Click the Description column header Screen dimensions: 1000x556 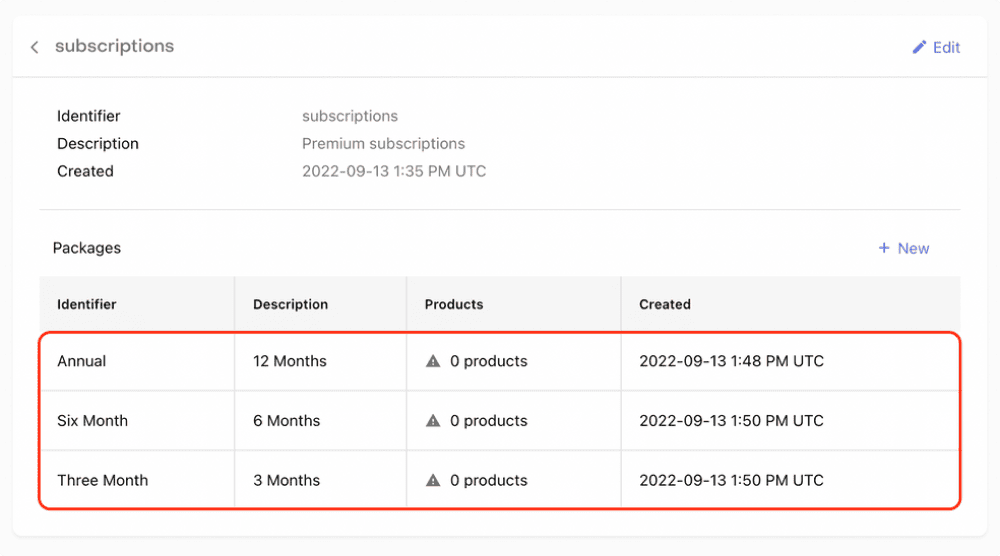[x=290, y=304]
